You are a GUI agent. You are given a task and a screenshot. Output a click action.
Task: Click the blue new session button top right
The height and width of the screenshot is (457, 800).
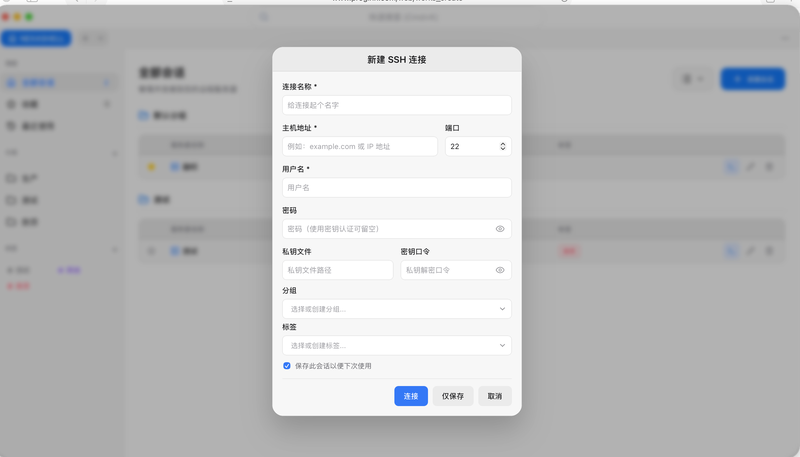(752, 79)
